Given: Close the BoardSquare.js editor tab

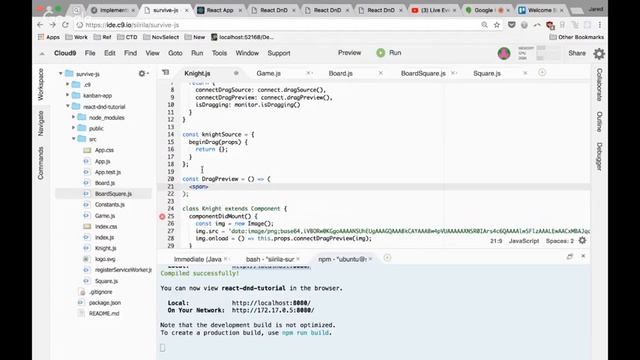Looking at the screenshot, I should (453, 73).
